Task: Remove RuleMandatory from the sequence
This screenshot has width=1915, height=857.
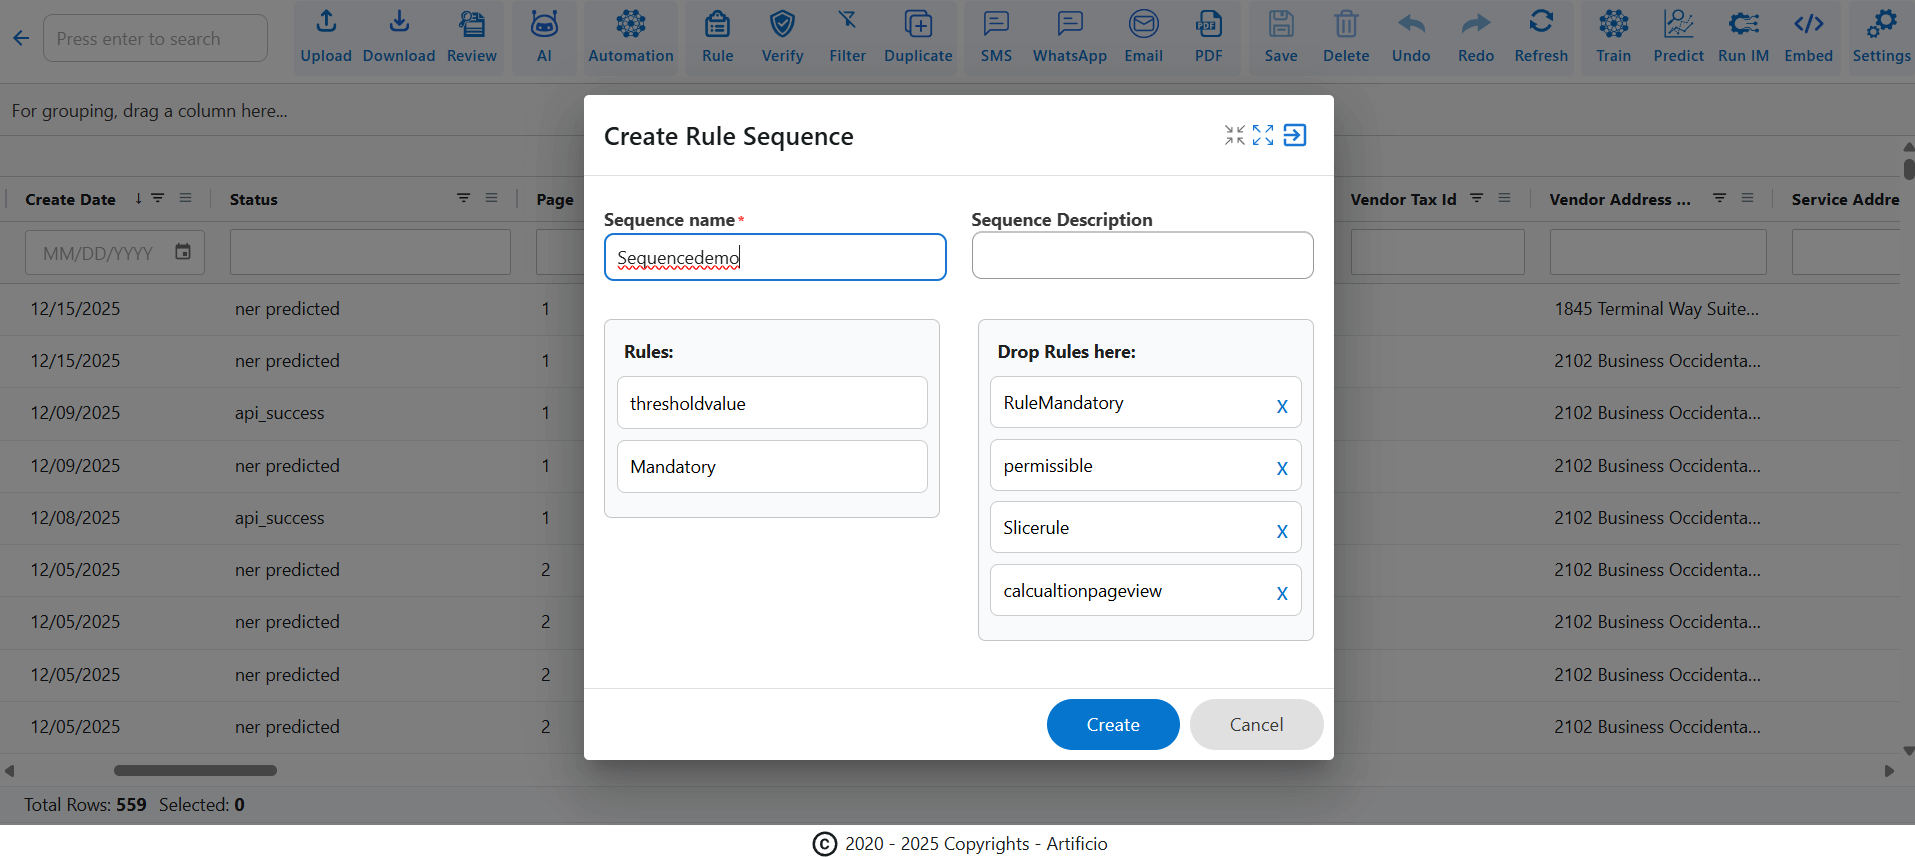Action: point(1282,406)
